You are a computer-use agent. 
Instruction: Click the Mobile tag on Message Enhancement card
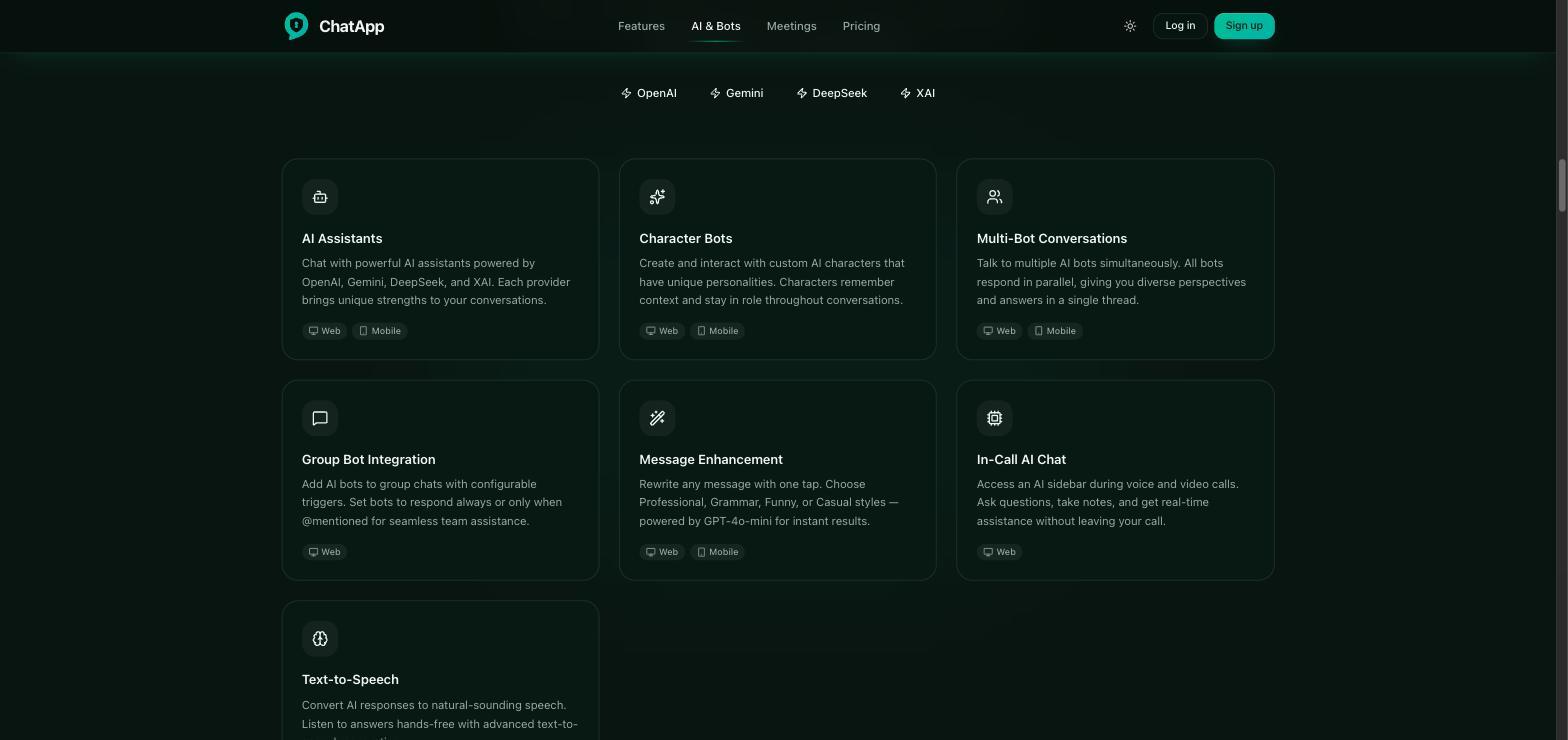717,552
